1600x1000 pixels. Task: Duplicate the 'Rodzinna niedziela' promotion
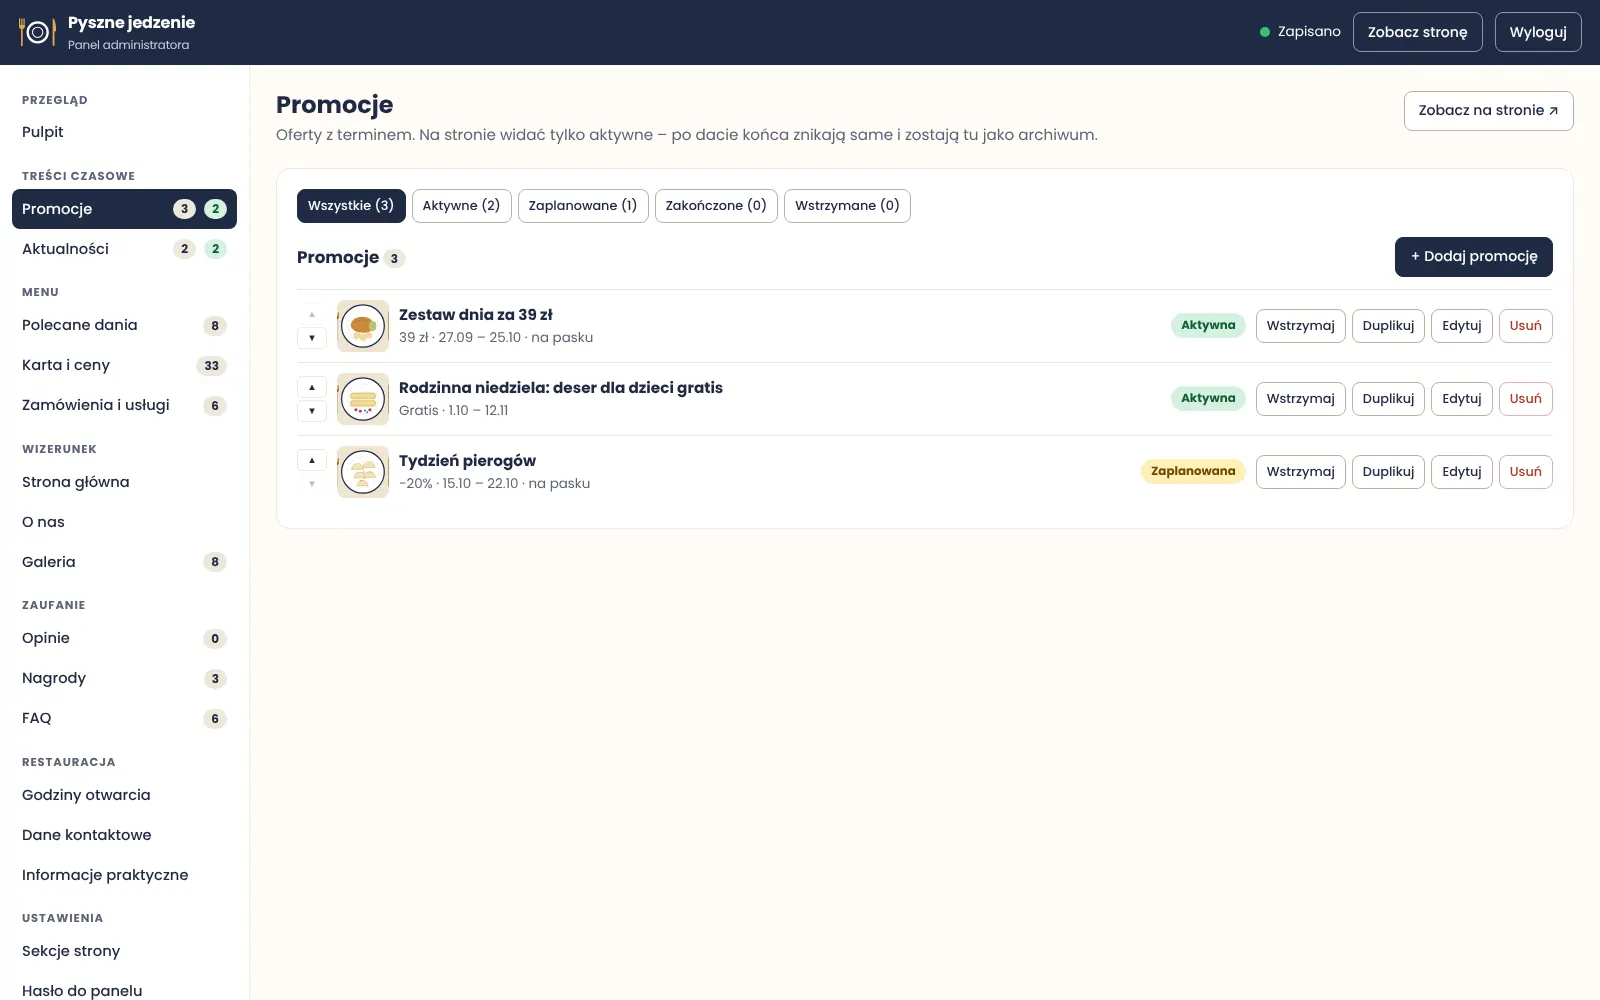1388,399
